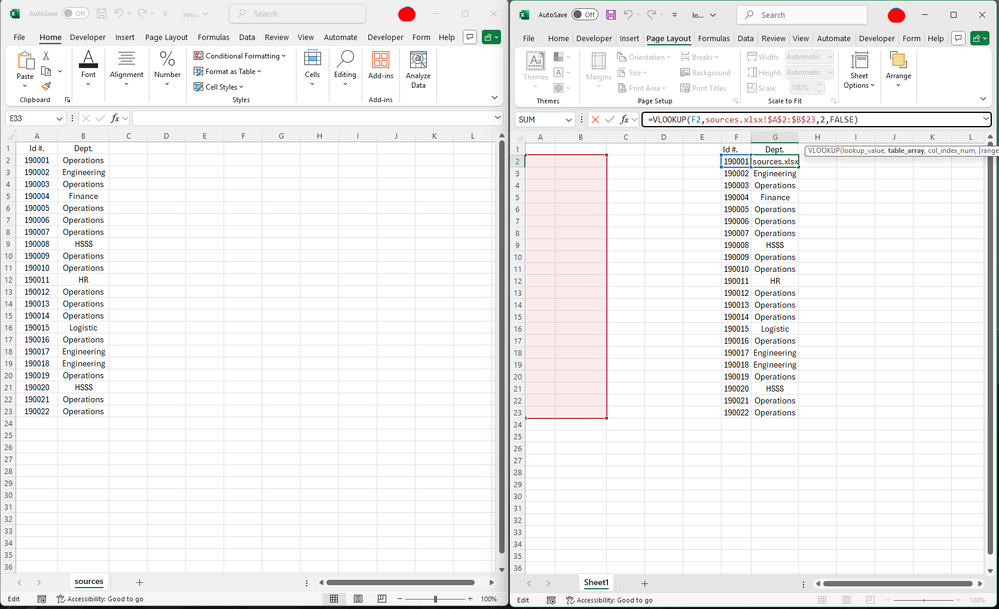Screen dimensions: 999x609
Task: Toggle AutoSave switch in the right Excel window
Action: point(585,15)
